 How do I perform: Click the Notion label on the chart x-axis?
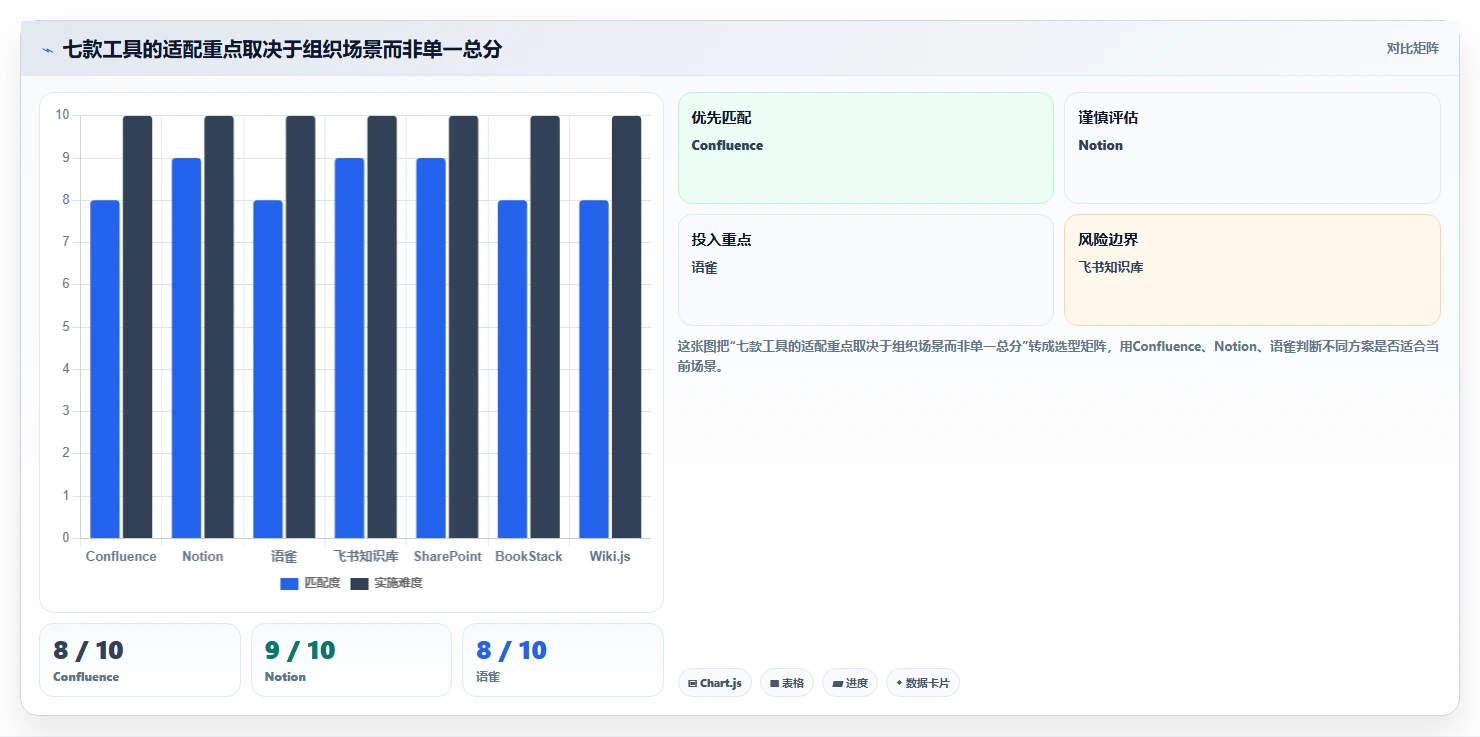[203, 556]
